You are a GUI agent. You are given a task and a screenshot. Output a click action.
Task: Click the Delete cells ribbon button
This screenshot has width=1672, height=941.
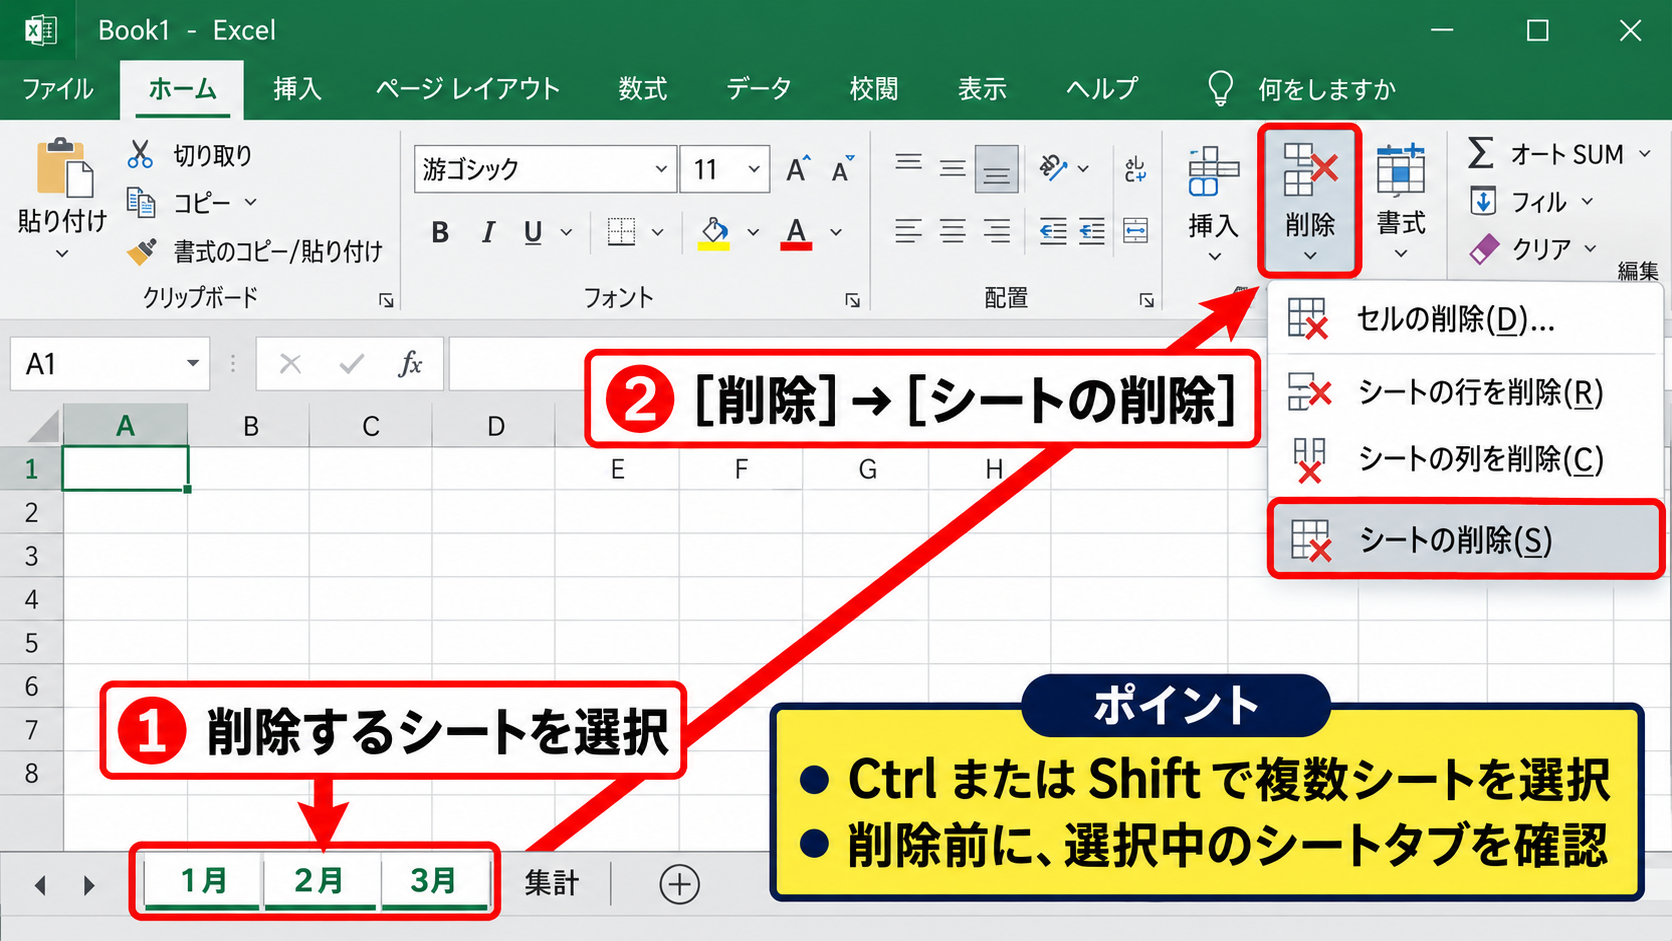tap(1309, 201)
